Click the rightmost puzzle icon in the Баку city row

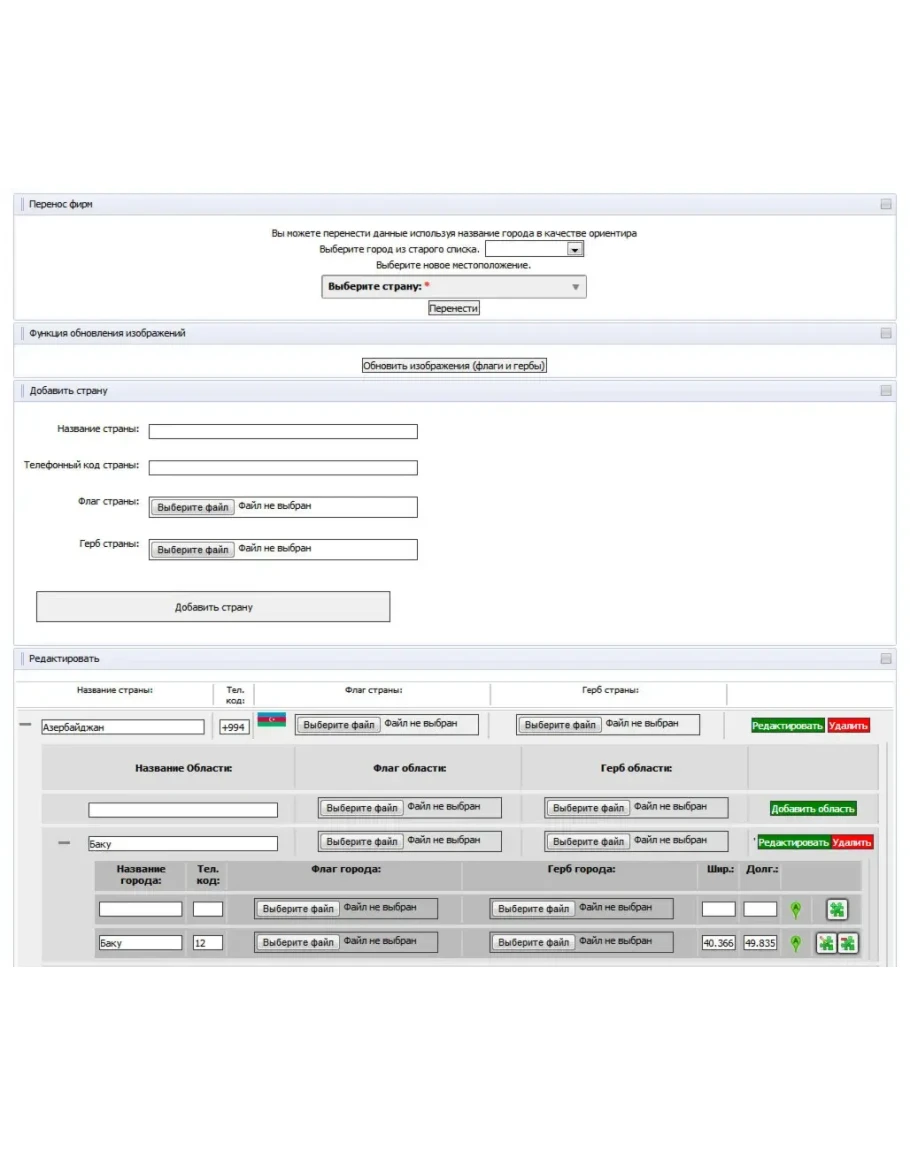click(848, 943)
